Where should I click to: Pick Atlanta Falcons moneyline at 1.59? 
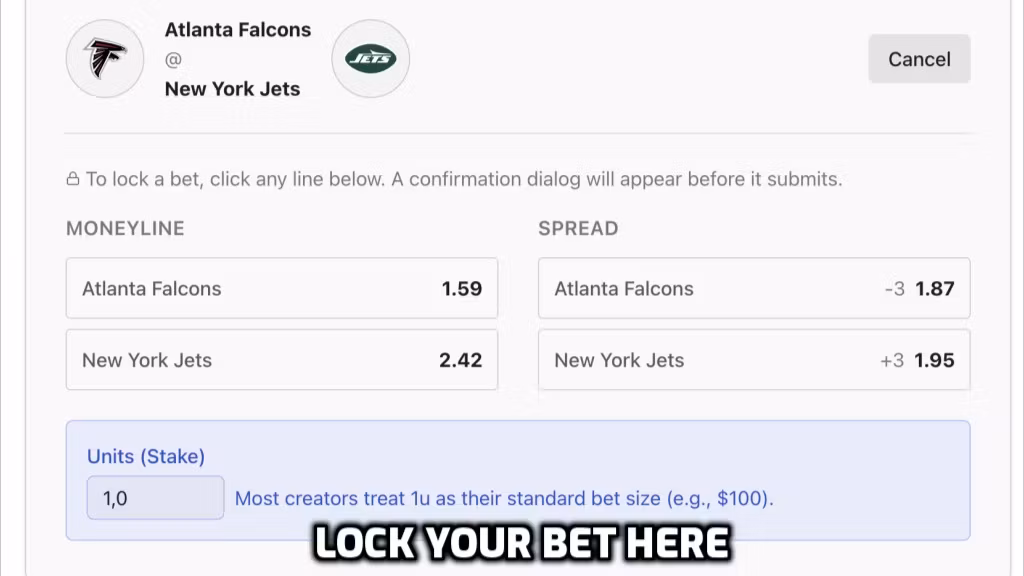click(x=281, y=288)
